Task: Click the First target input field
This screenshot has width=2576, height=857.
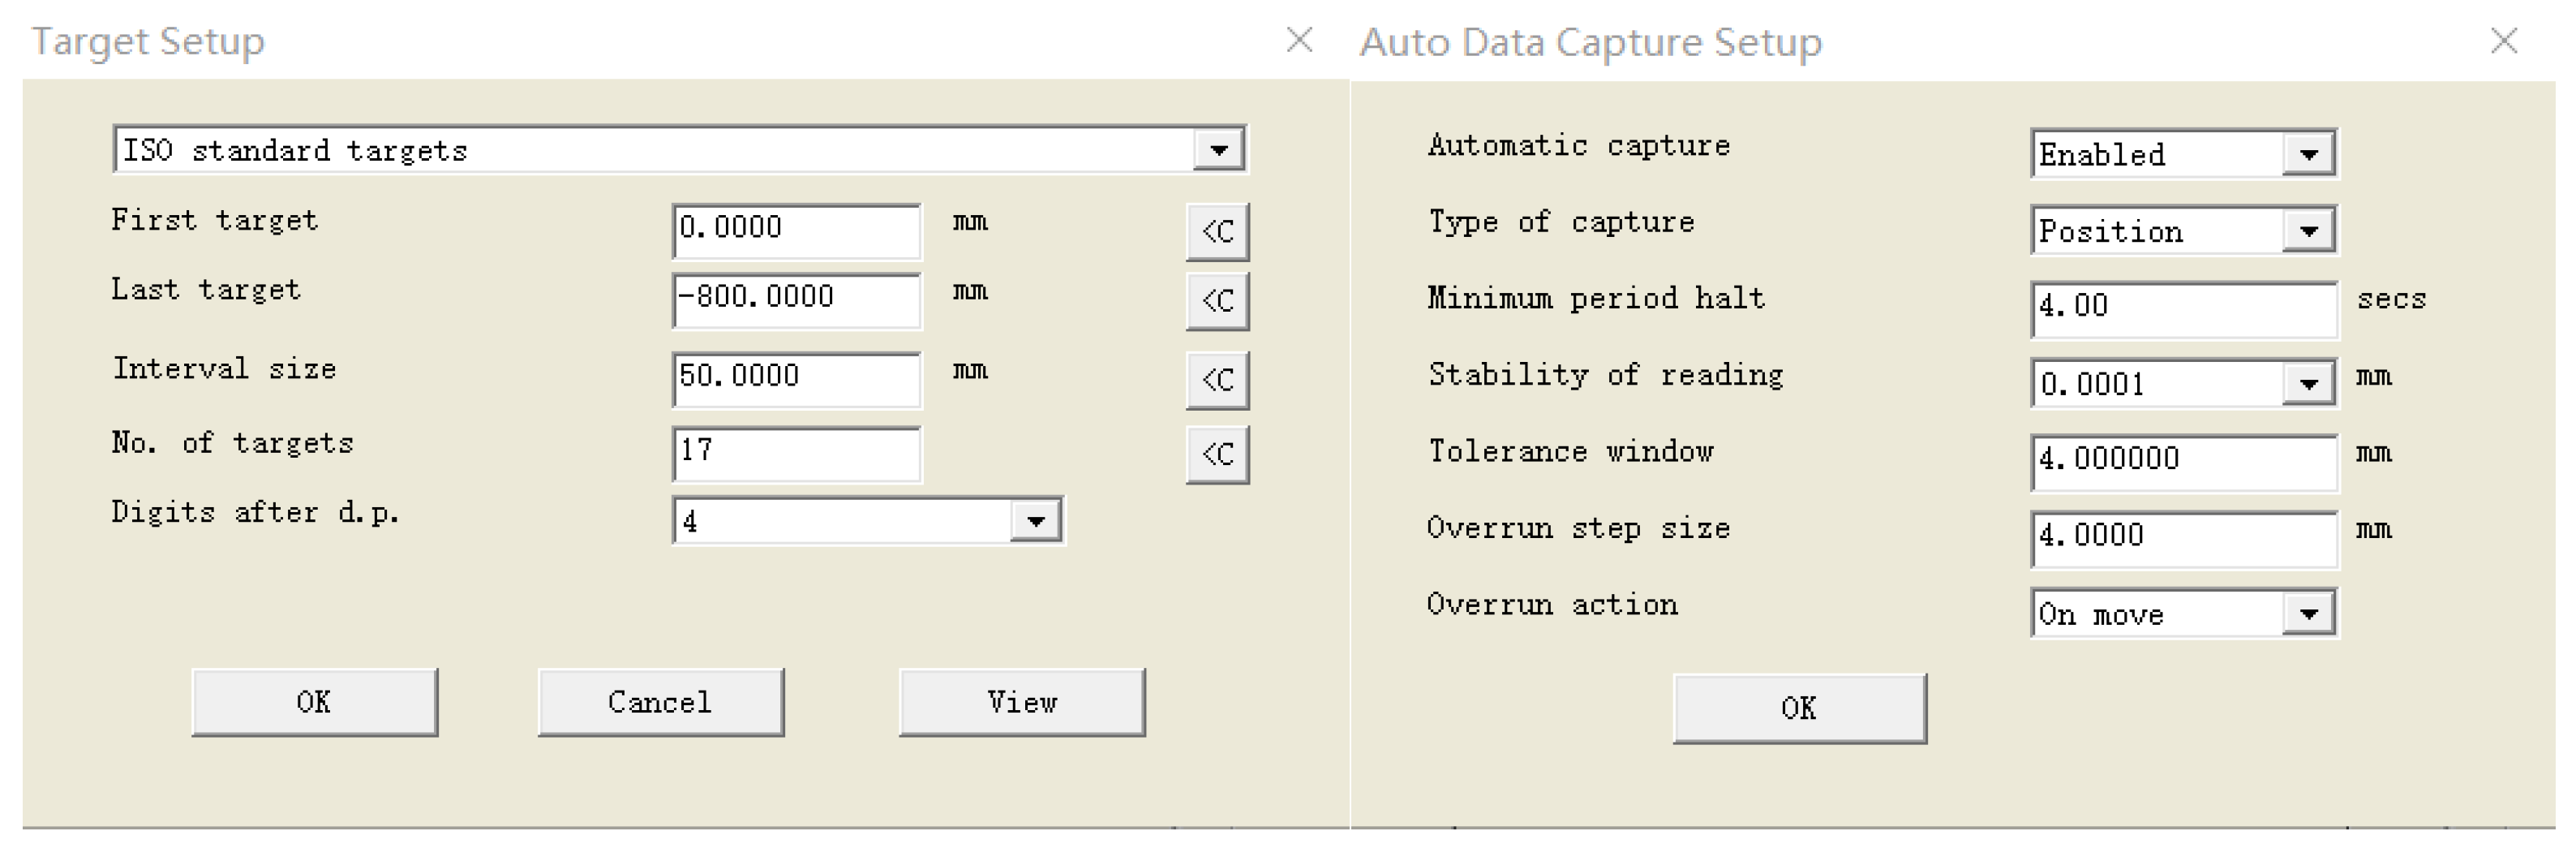Action: click(796, 230)
